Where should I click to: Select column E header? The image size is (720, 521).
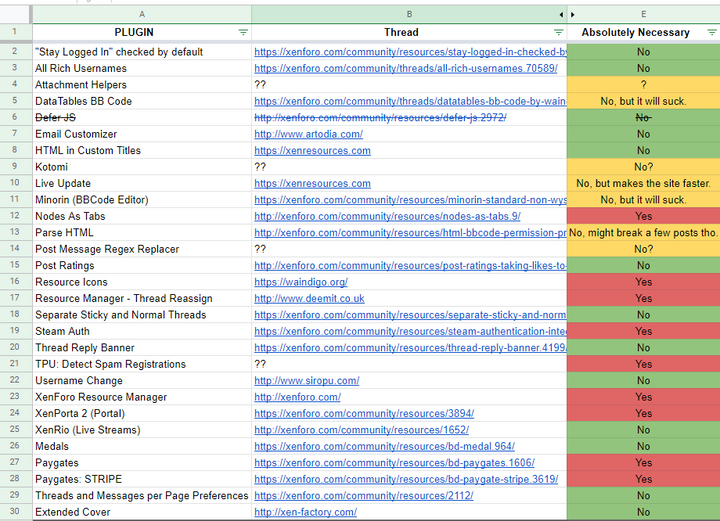pos(643,14)
